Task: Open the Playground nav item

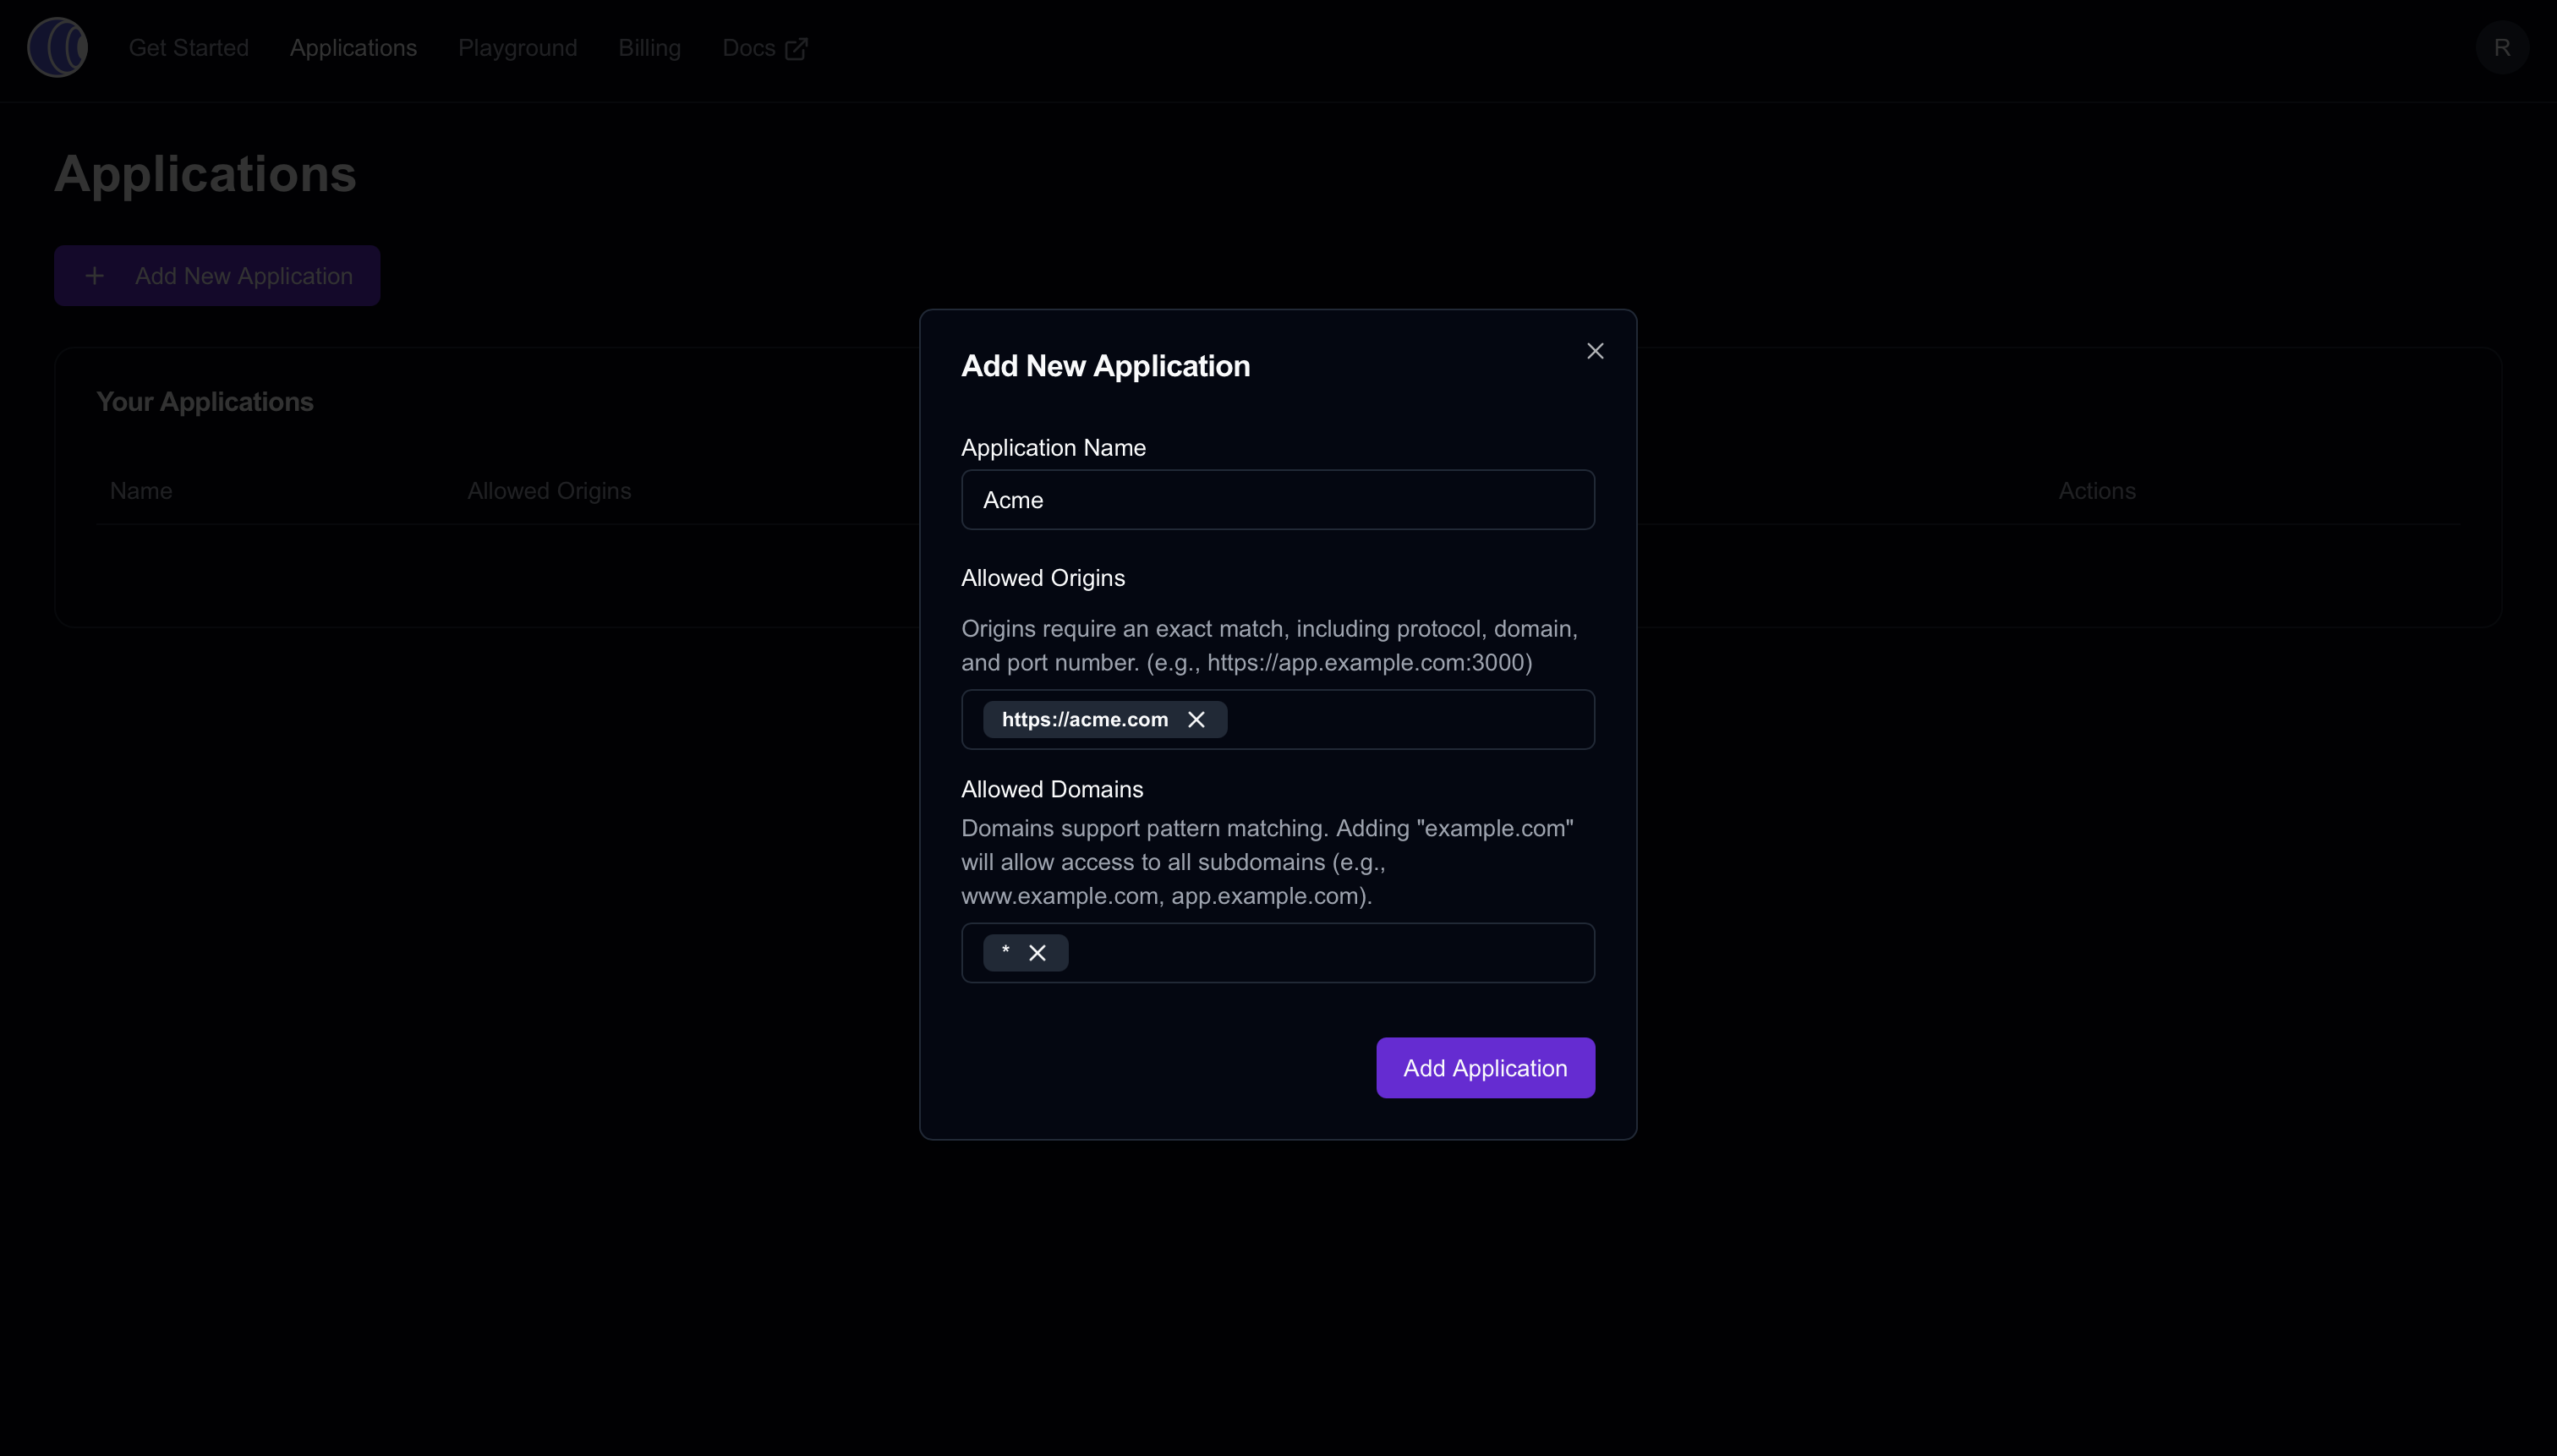Action: pos(517,48)
